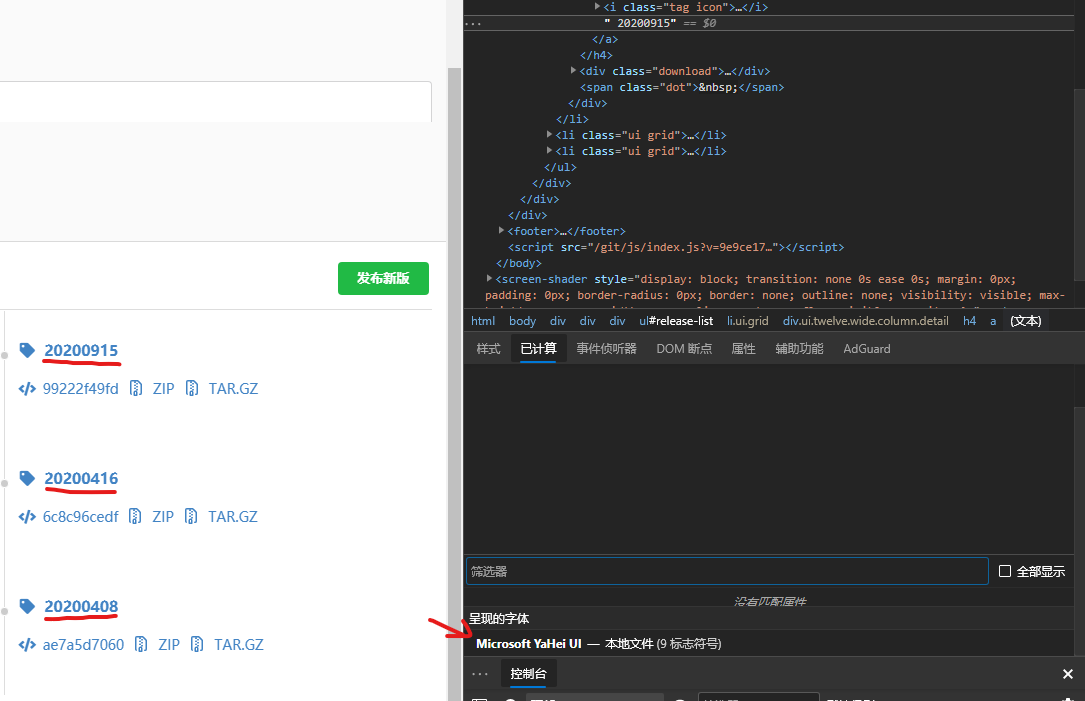Enable the 全部显示 checkbox
Viewport: 1085px width, 701px height.
click(1005, 570)
